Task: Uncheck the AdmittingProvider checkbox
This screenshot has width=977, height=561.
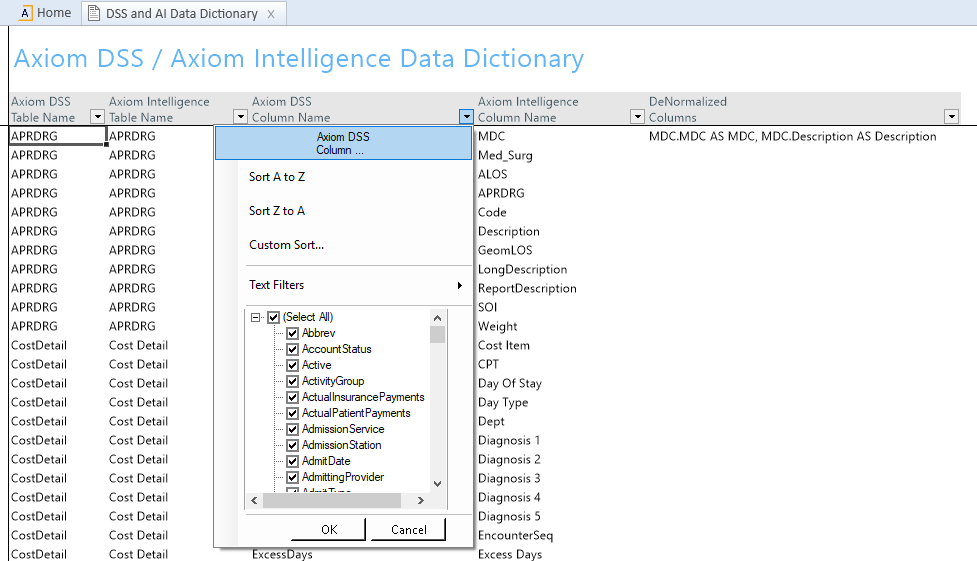Action: [x=292, y=477]
